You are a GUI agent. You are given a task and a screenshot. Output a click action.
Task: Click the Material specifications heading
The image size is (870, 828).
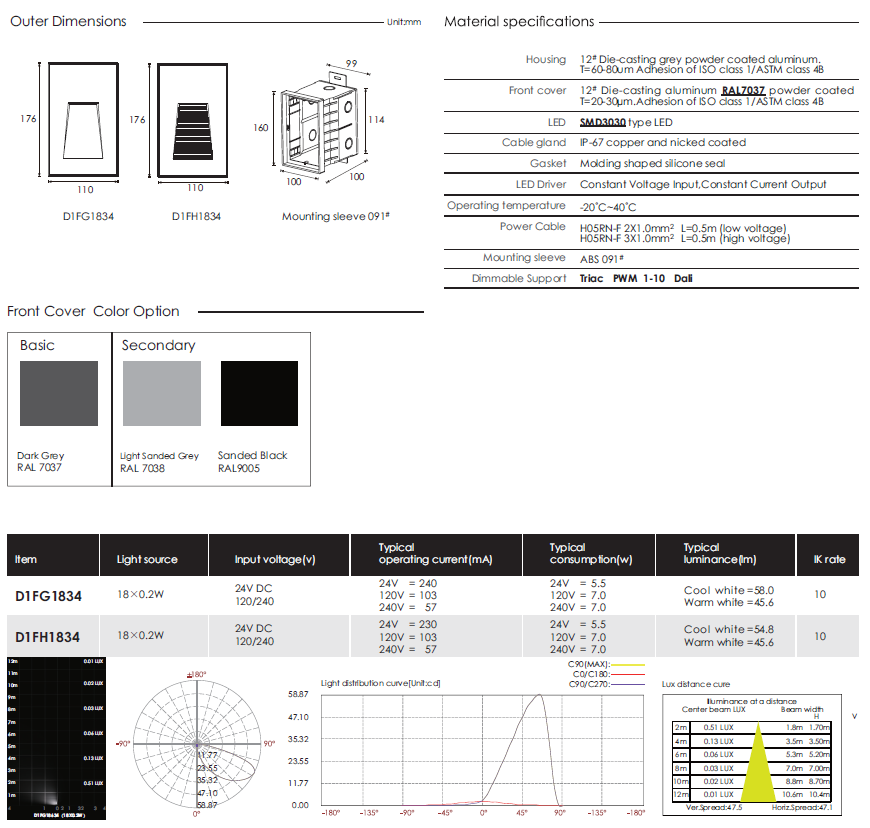pos(519,22)
